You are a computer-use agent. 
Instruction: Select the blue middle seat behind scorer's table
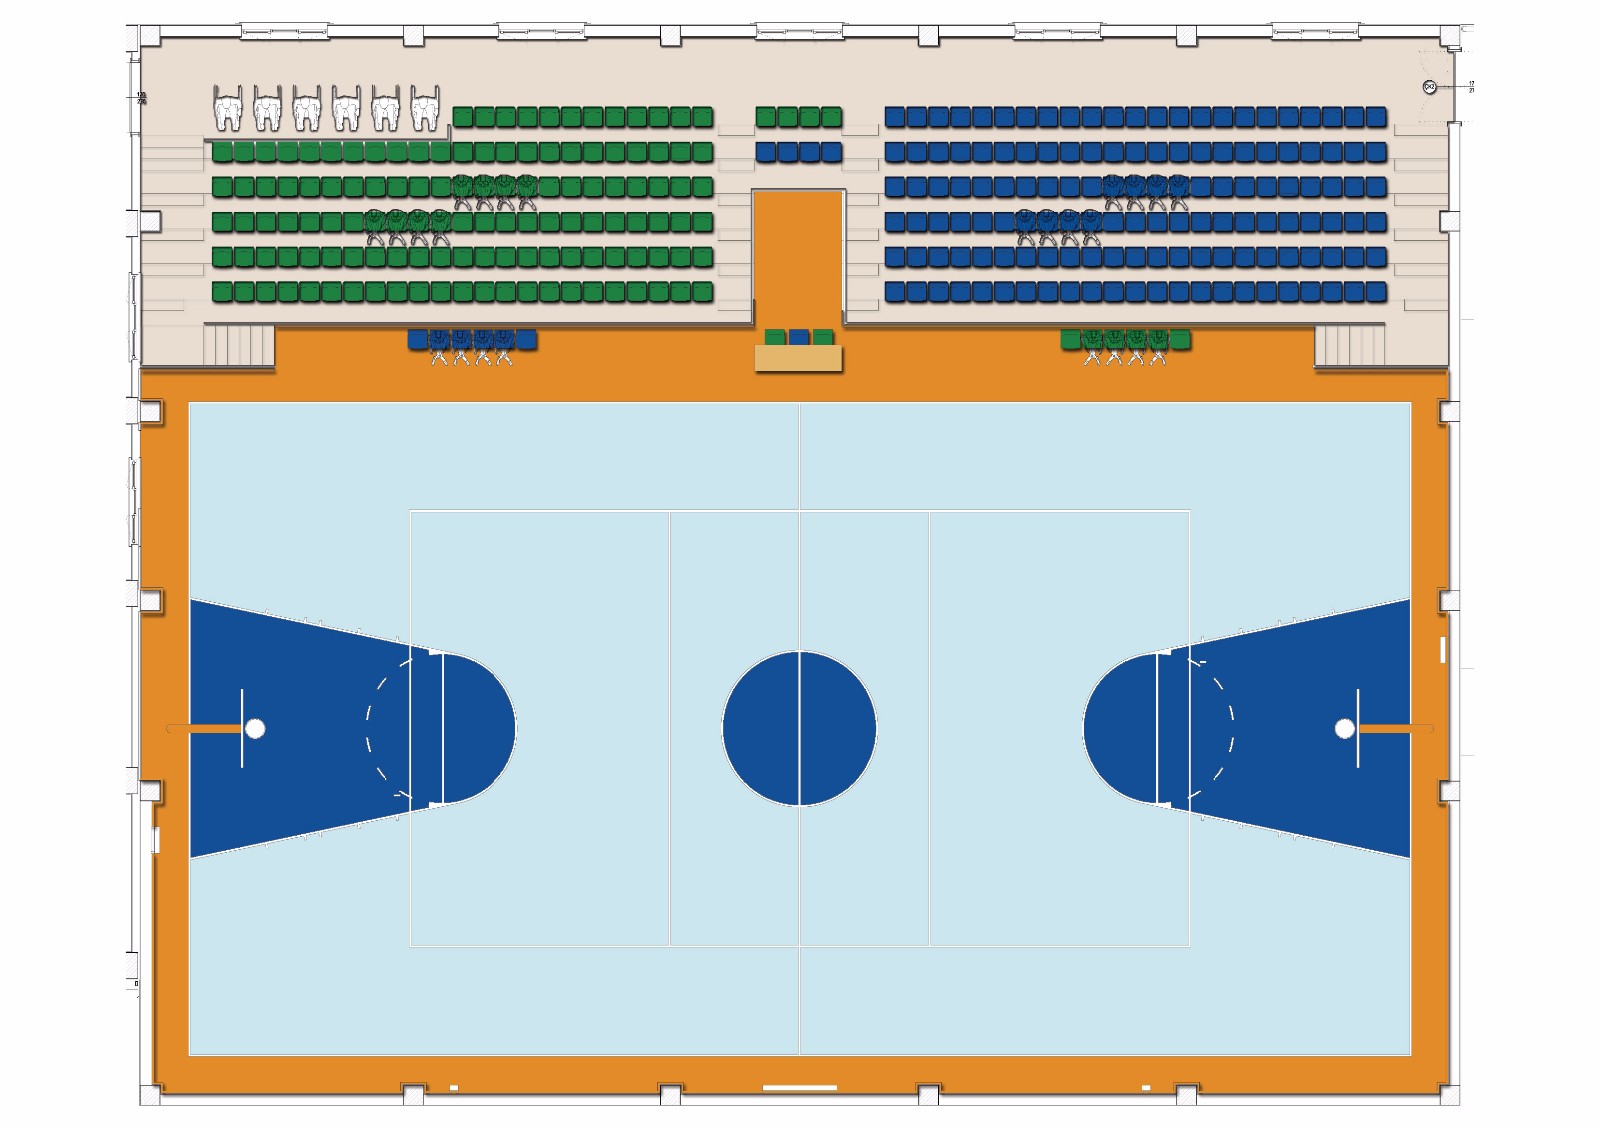[798, 337]
